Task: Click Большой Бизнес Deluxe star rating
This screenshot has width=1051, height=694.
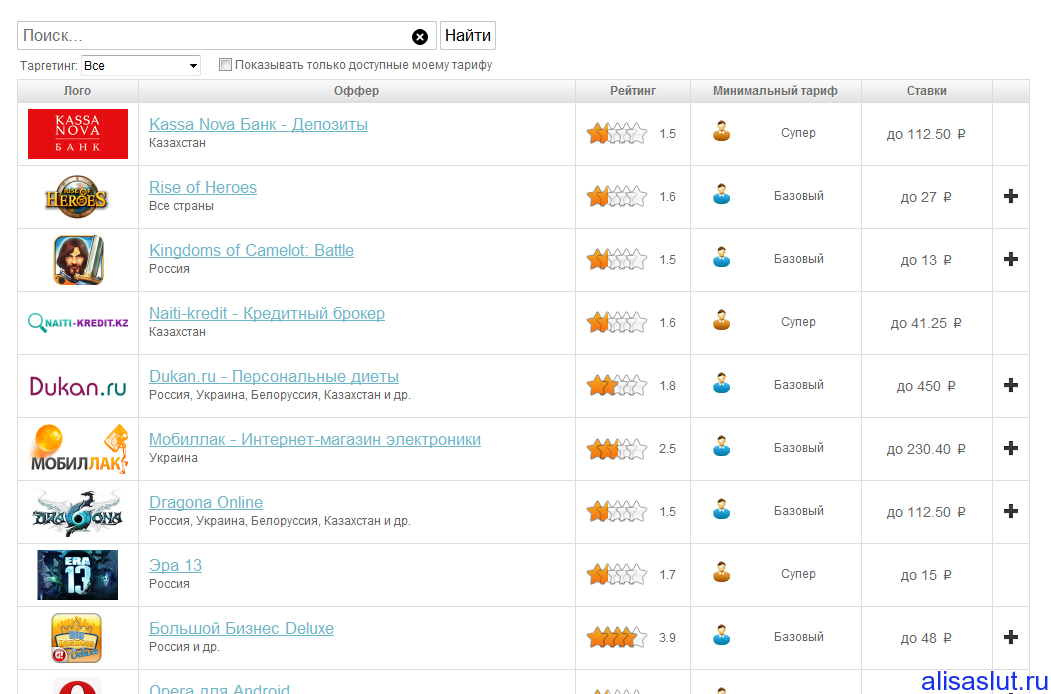Action: pyautogui.click(x=617, y=638)
